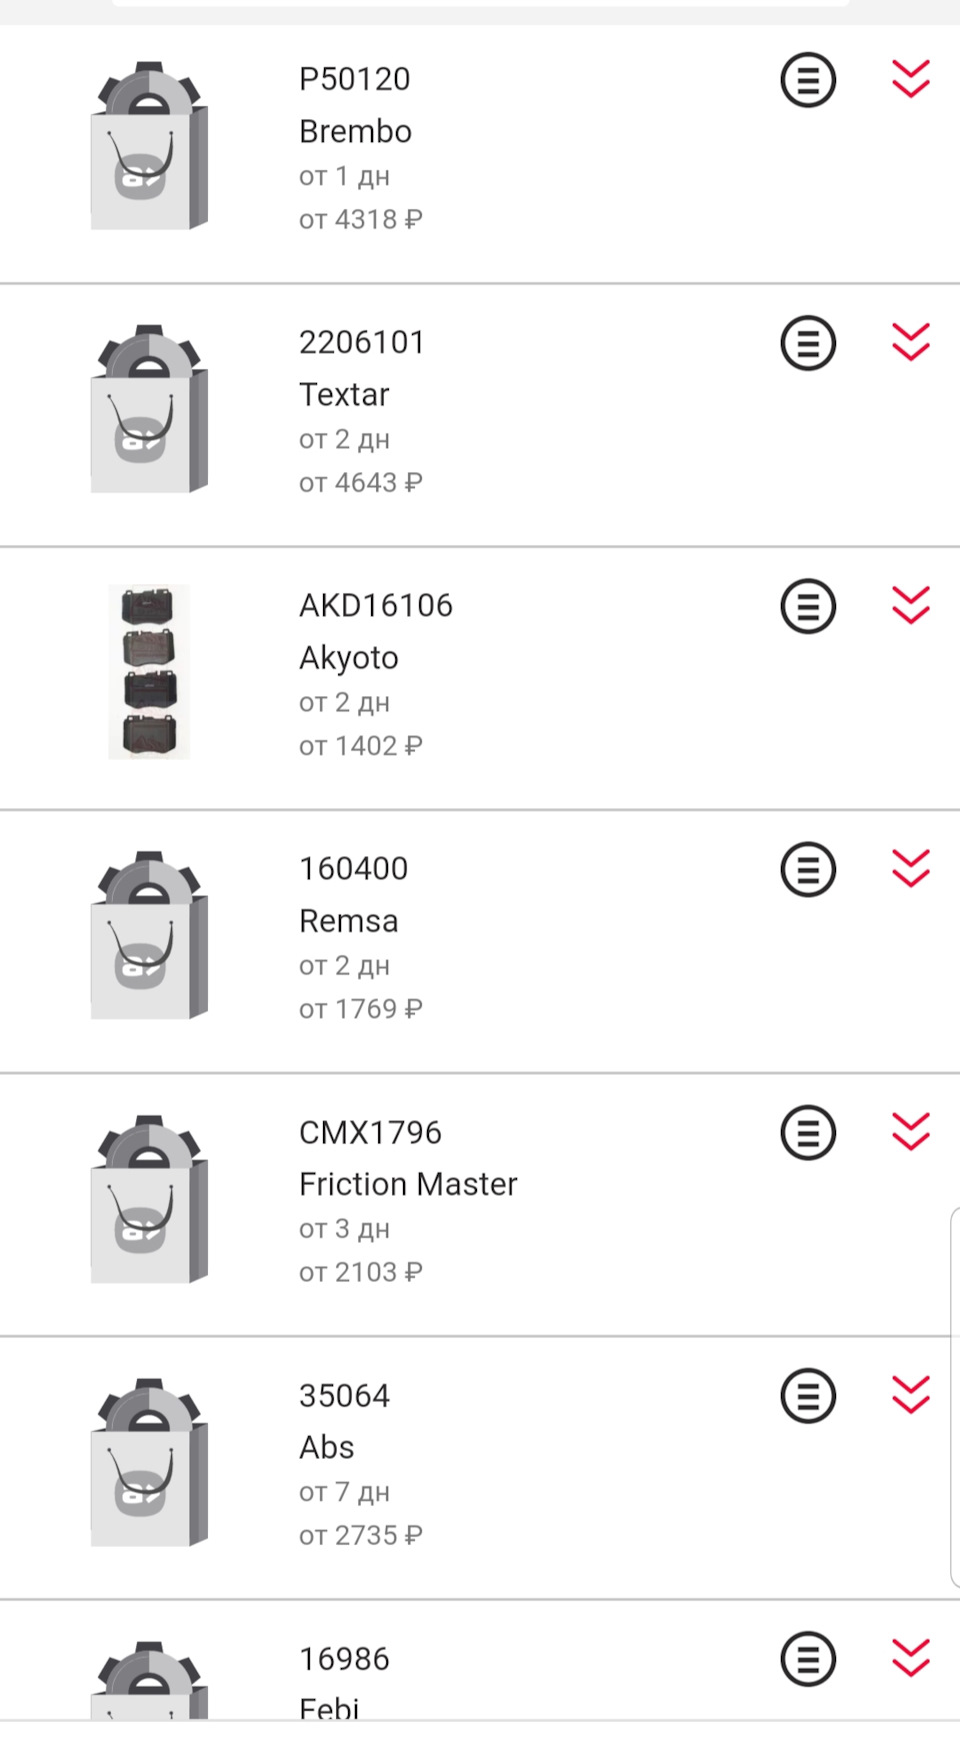Expand offers for Textar 2206101
Screen dimensions: 960x1754
click(x=911, y=342)
